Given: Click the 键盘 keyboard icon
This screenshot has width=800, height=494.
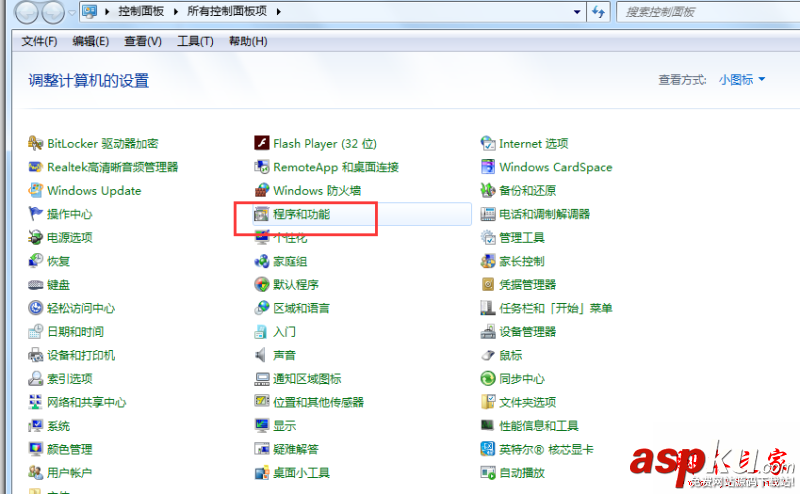Looking at the screenshot, I should (x=35, y=285).
